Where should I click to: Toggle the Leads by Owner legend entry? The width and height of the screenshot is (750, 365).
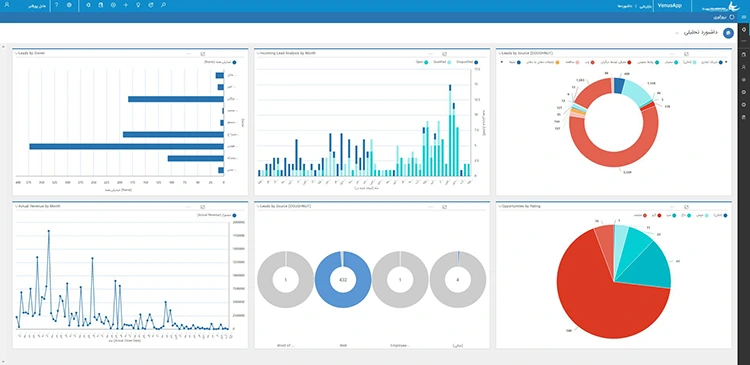[220, 62]
